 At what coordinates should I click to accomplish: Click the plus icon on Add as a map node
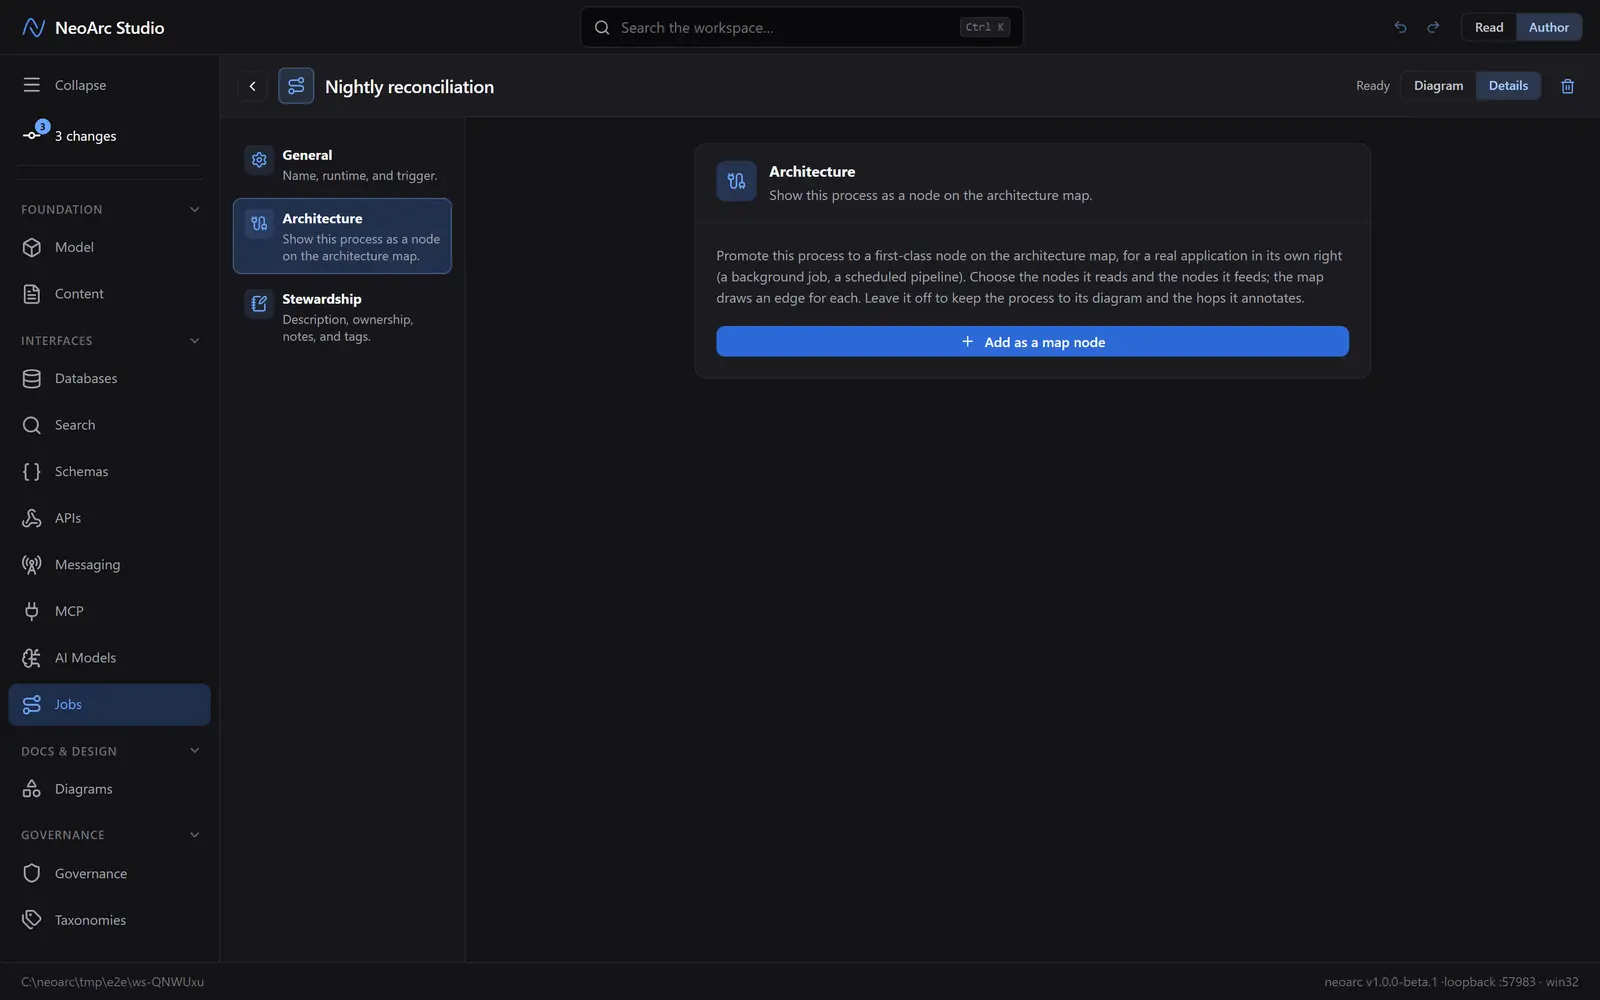tap(967, 342)
